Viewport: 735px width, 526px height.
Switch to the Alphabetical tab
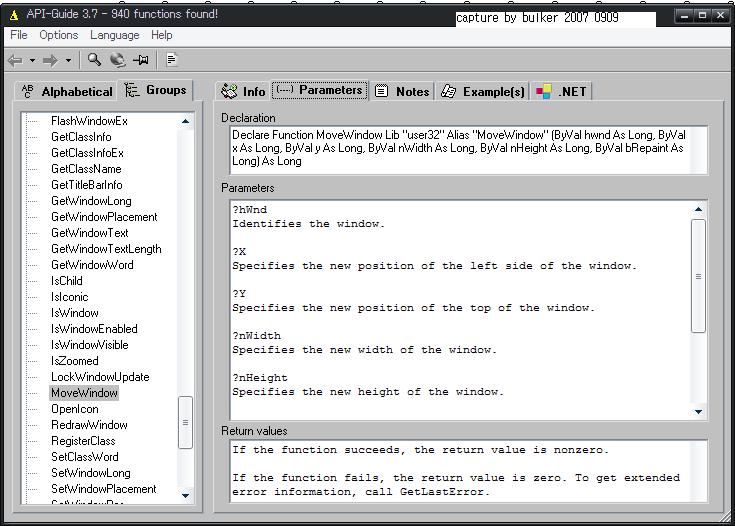point(66,91)
